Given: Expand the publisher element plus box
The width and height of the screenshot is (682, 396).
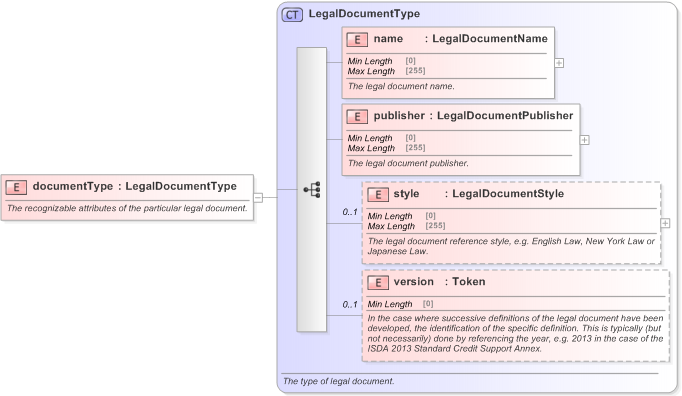Looking at the screenshot, I should (x=585, y=140).
